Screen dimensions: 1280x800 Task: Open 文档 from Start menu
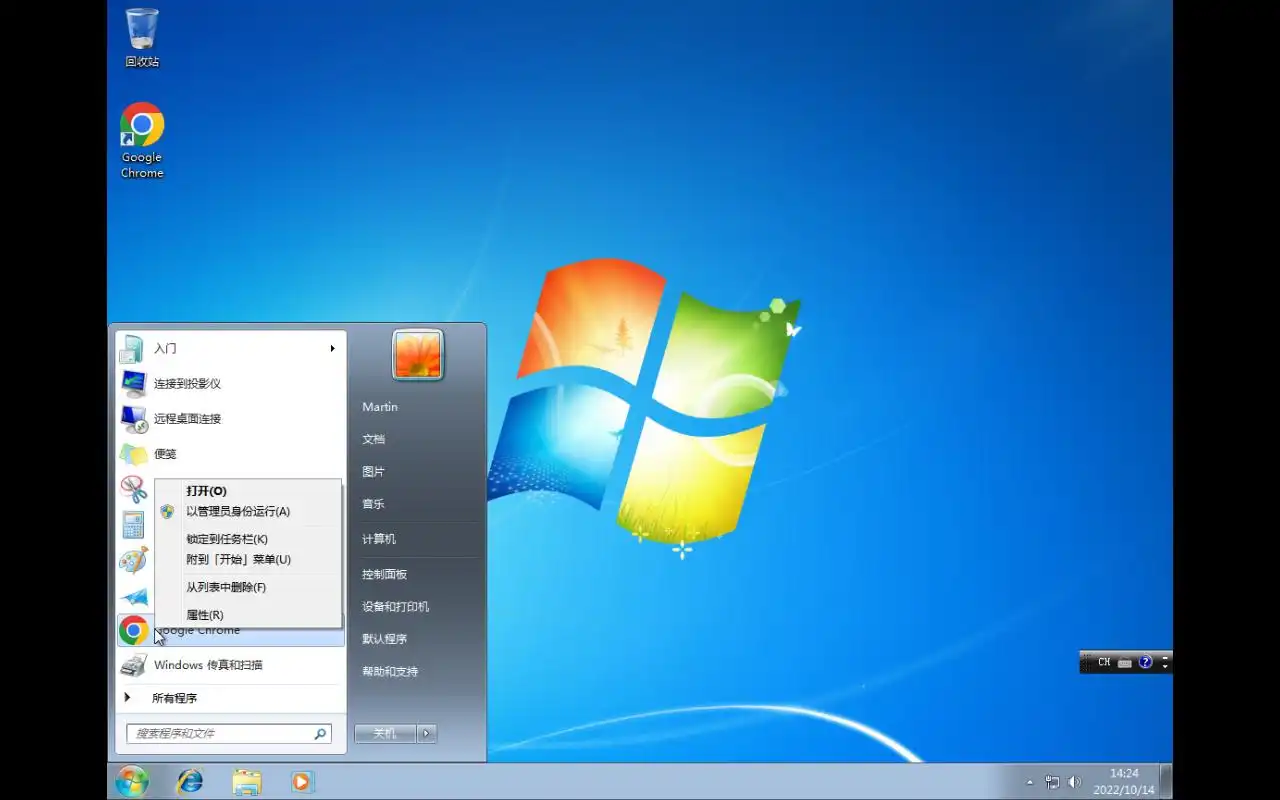pos(373,439)
